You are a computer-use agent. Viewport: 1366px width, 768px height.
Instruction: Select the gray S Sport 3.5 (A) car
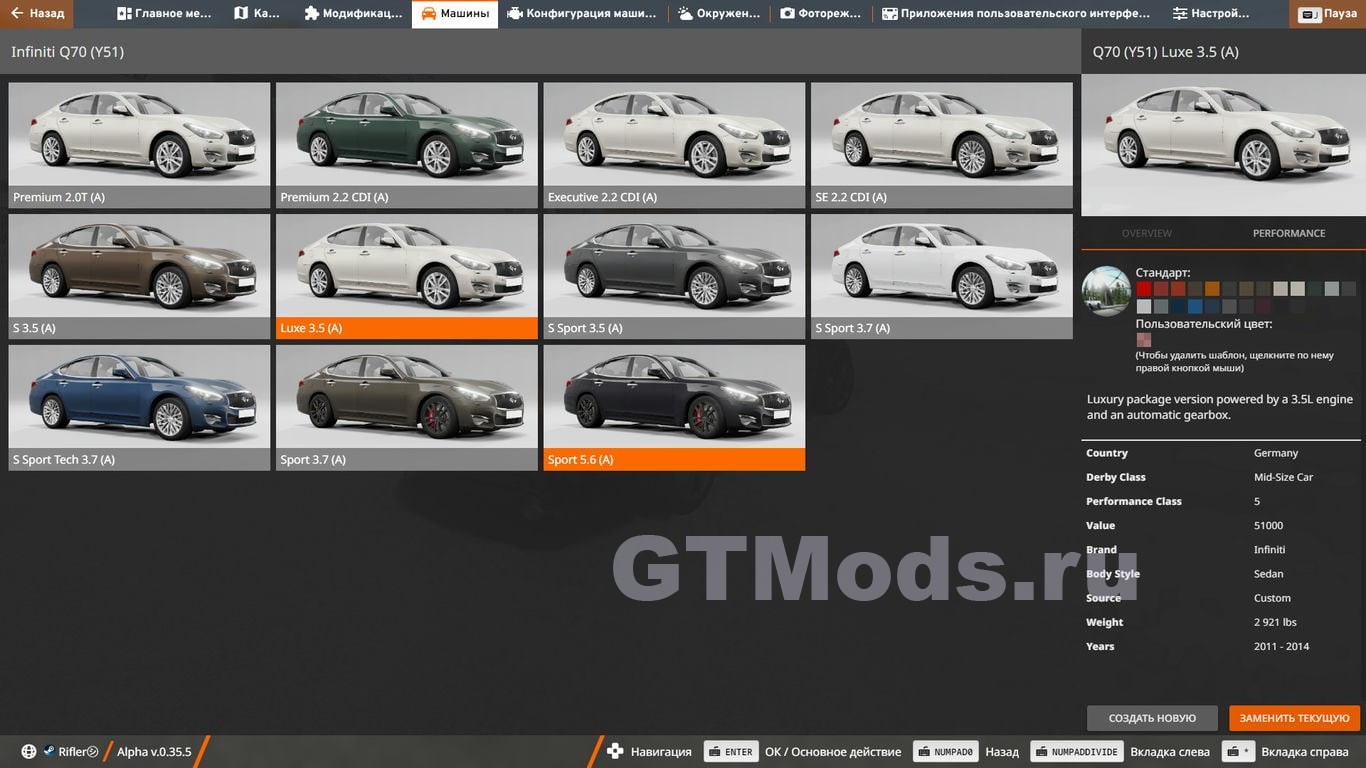pos(674,276)
